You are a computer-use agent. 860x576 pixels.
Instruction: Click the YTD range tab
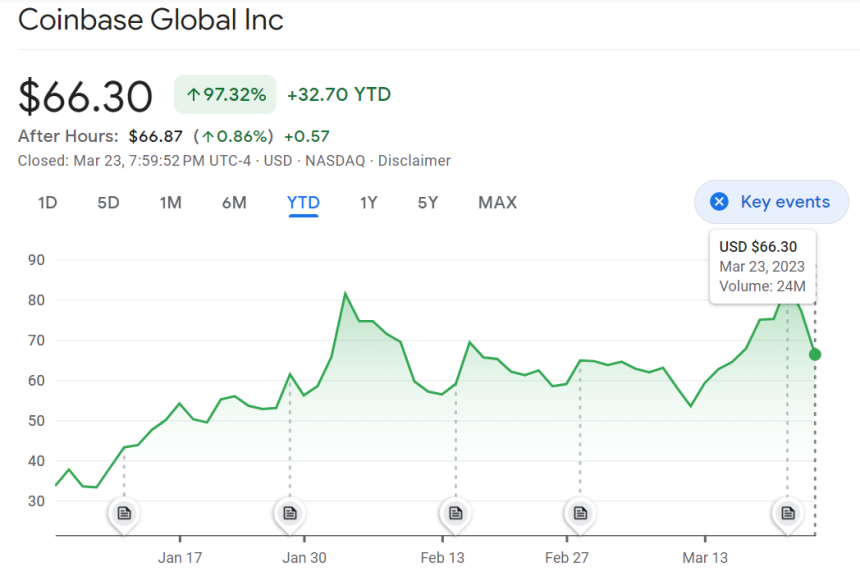click(x=303, y=203)
